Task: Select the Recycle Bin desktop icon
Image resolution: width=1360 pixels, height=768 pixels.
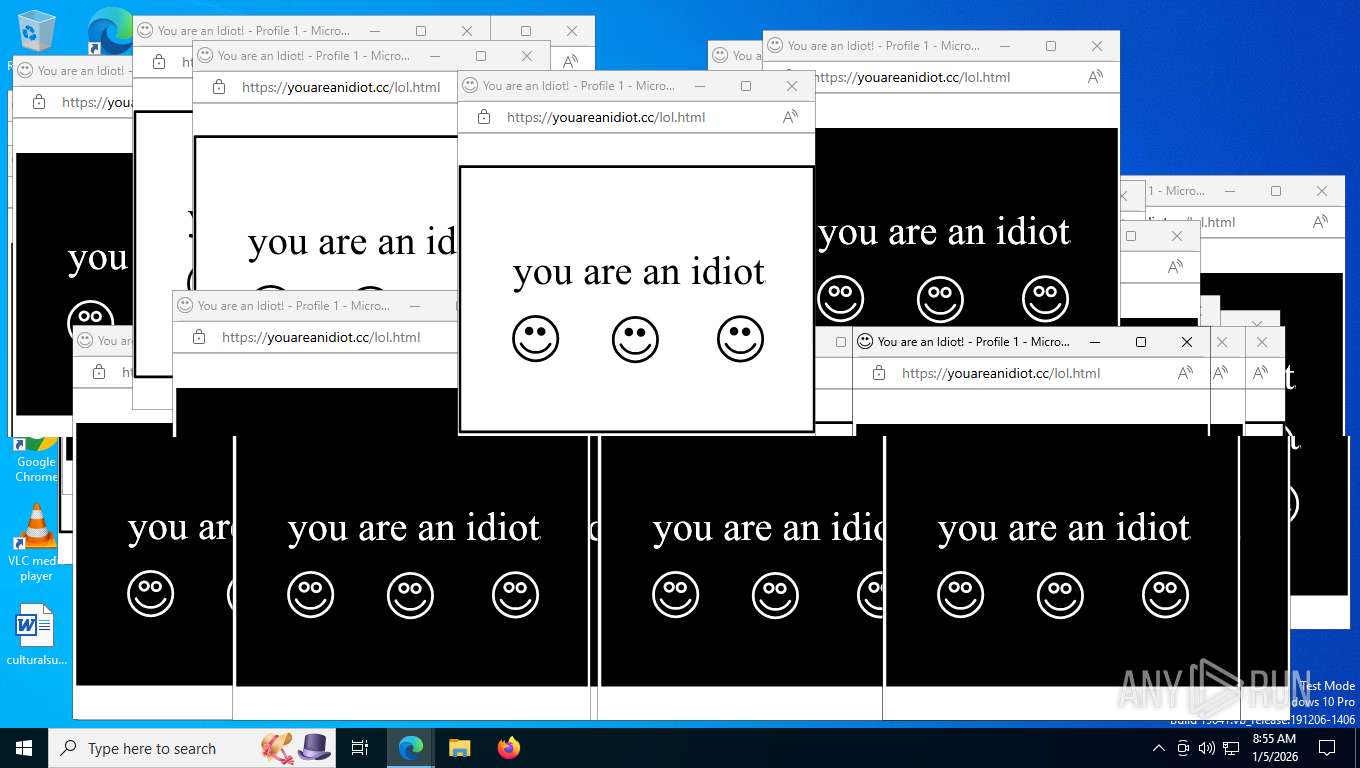Action: tap(36, 32)
